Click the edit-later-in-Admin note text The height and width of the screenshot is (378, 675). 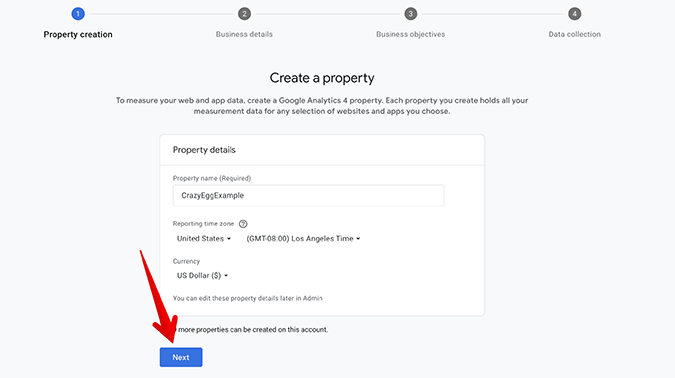(248, 298)
